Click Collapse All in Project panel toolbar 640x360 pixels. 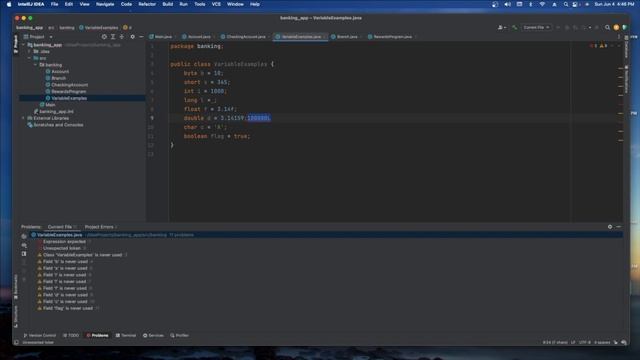coord(122,37)
